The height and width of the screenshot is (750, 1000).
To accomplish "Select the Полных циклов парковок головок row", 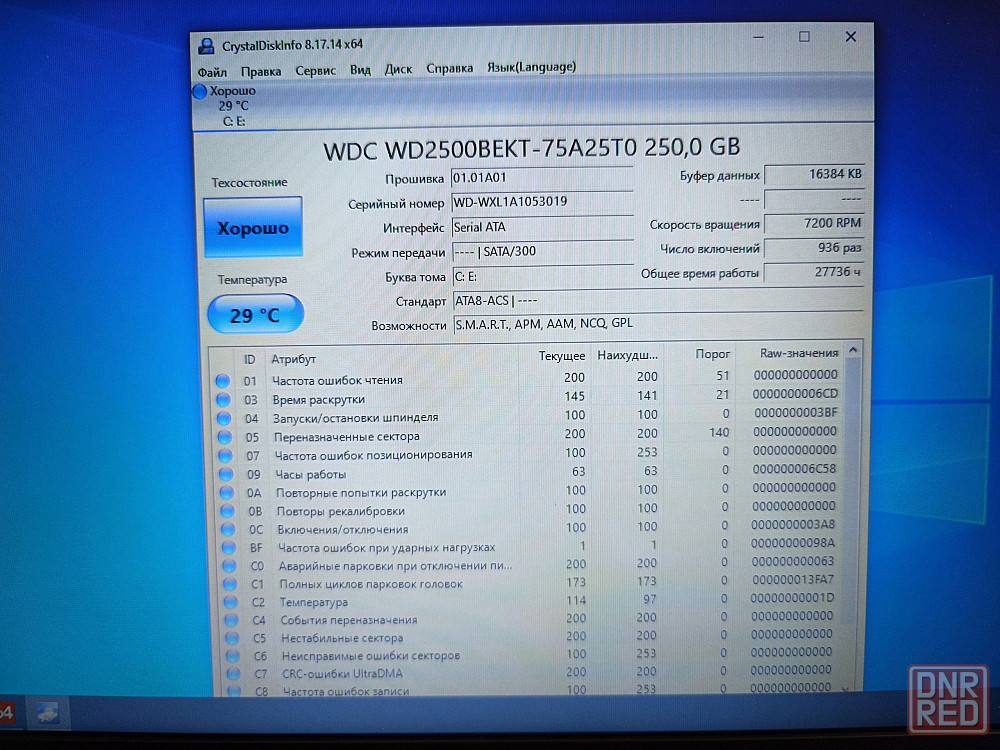I will [531, 582].
